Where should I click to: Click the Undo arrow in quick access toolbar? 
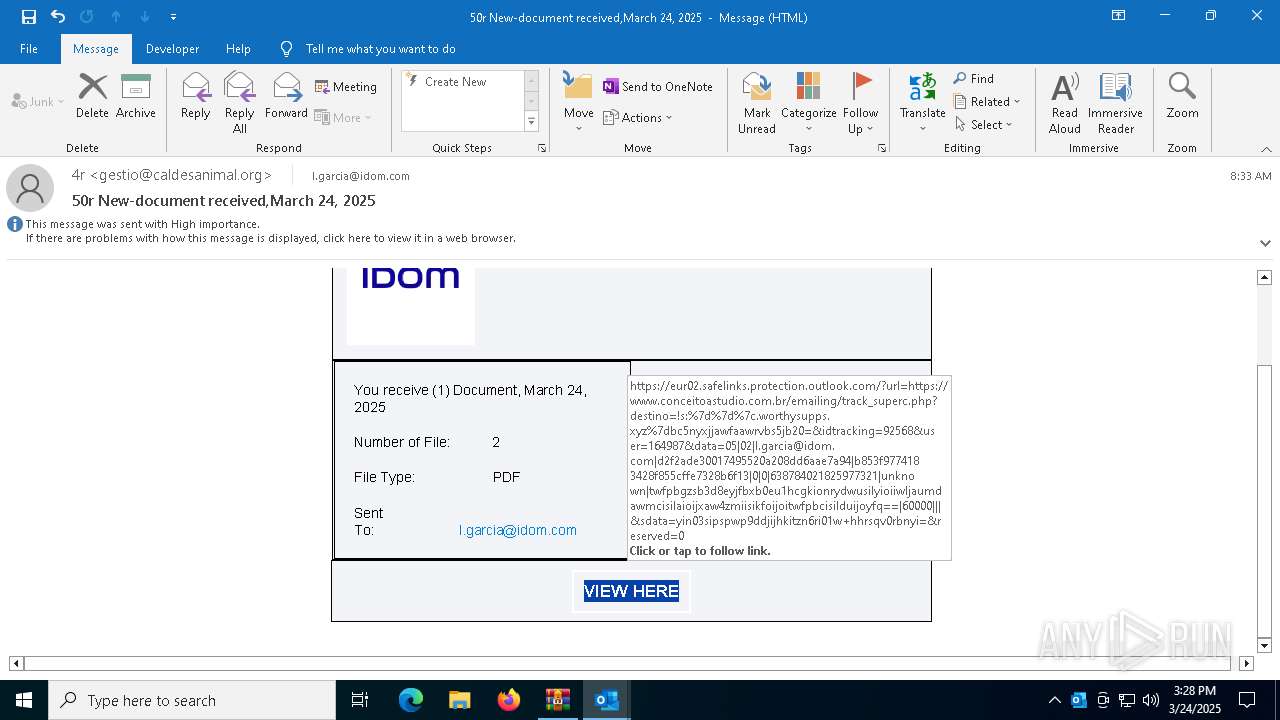[x=58, y=17]
